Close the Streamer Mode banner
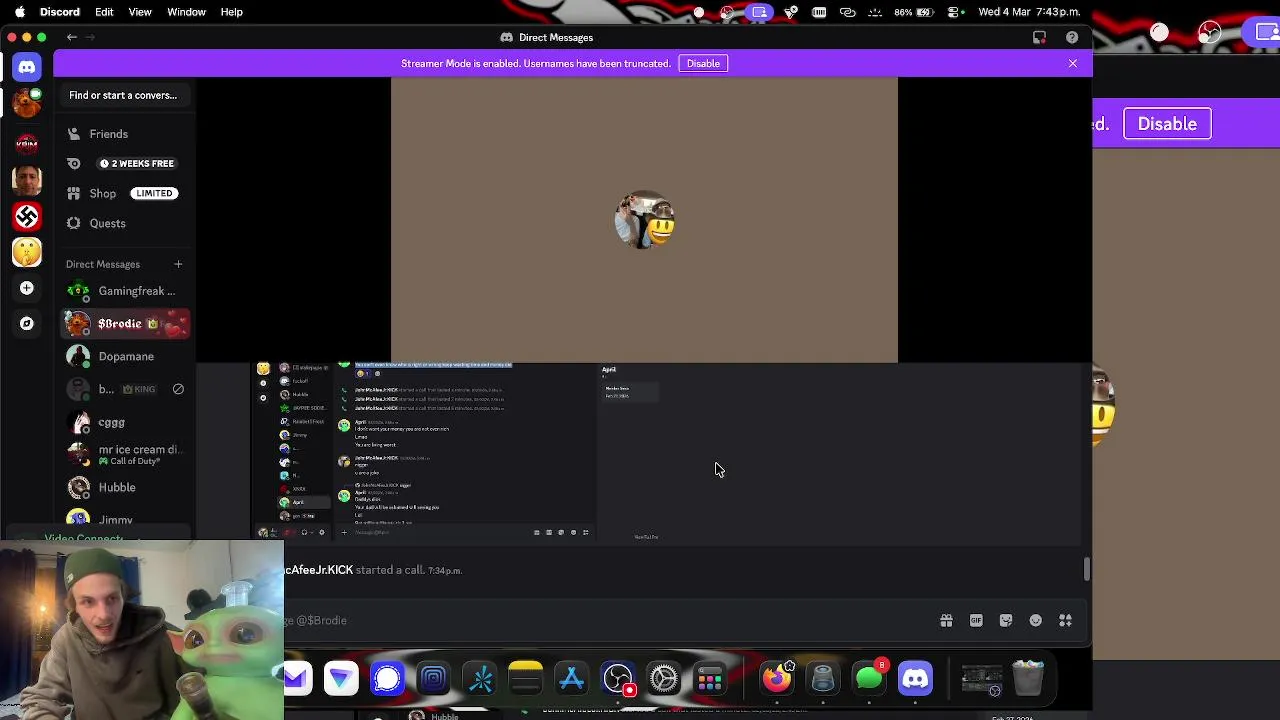The width and height of the screenshot is (1280, 720). coord(1073,63)
